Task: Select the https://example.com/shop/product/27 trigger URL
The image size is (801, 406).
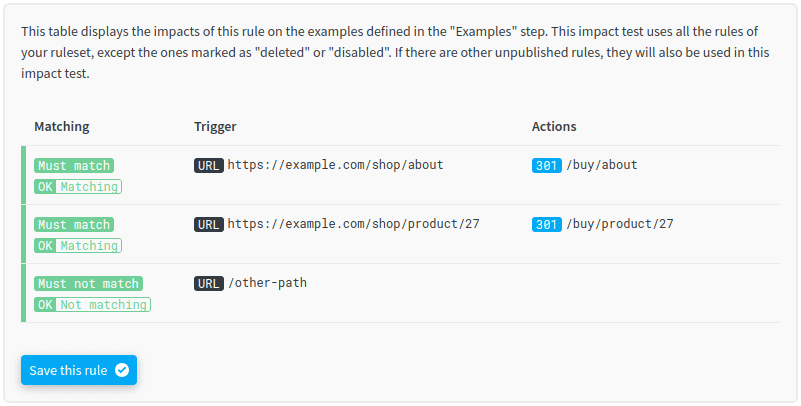Action: point(354,224)
